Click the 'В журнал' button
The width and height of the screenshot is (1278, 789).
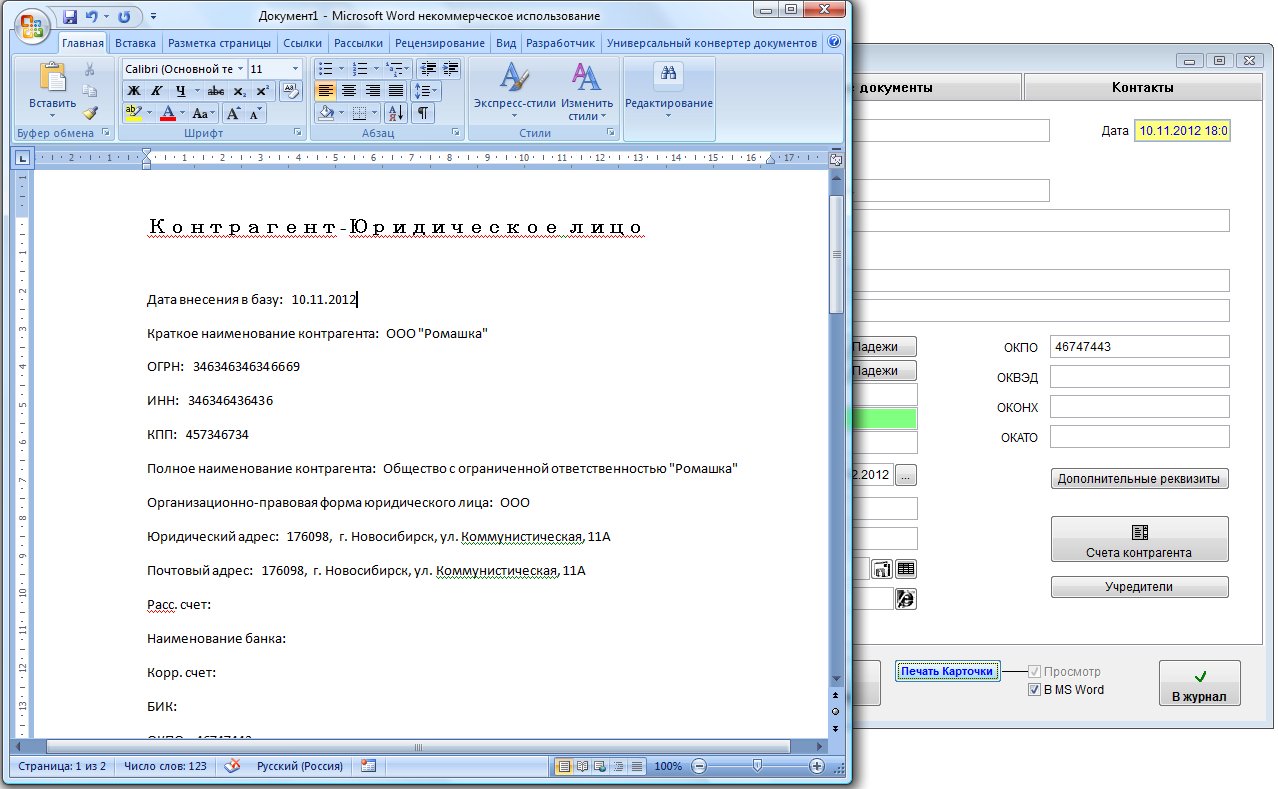(1199, 683)
